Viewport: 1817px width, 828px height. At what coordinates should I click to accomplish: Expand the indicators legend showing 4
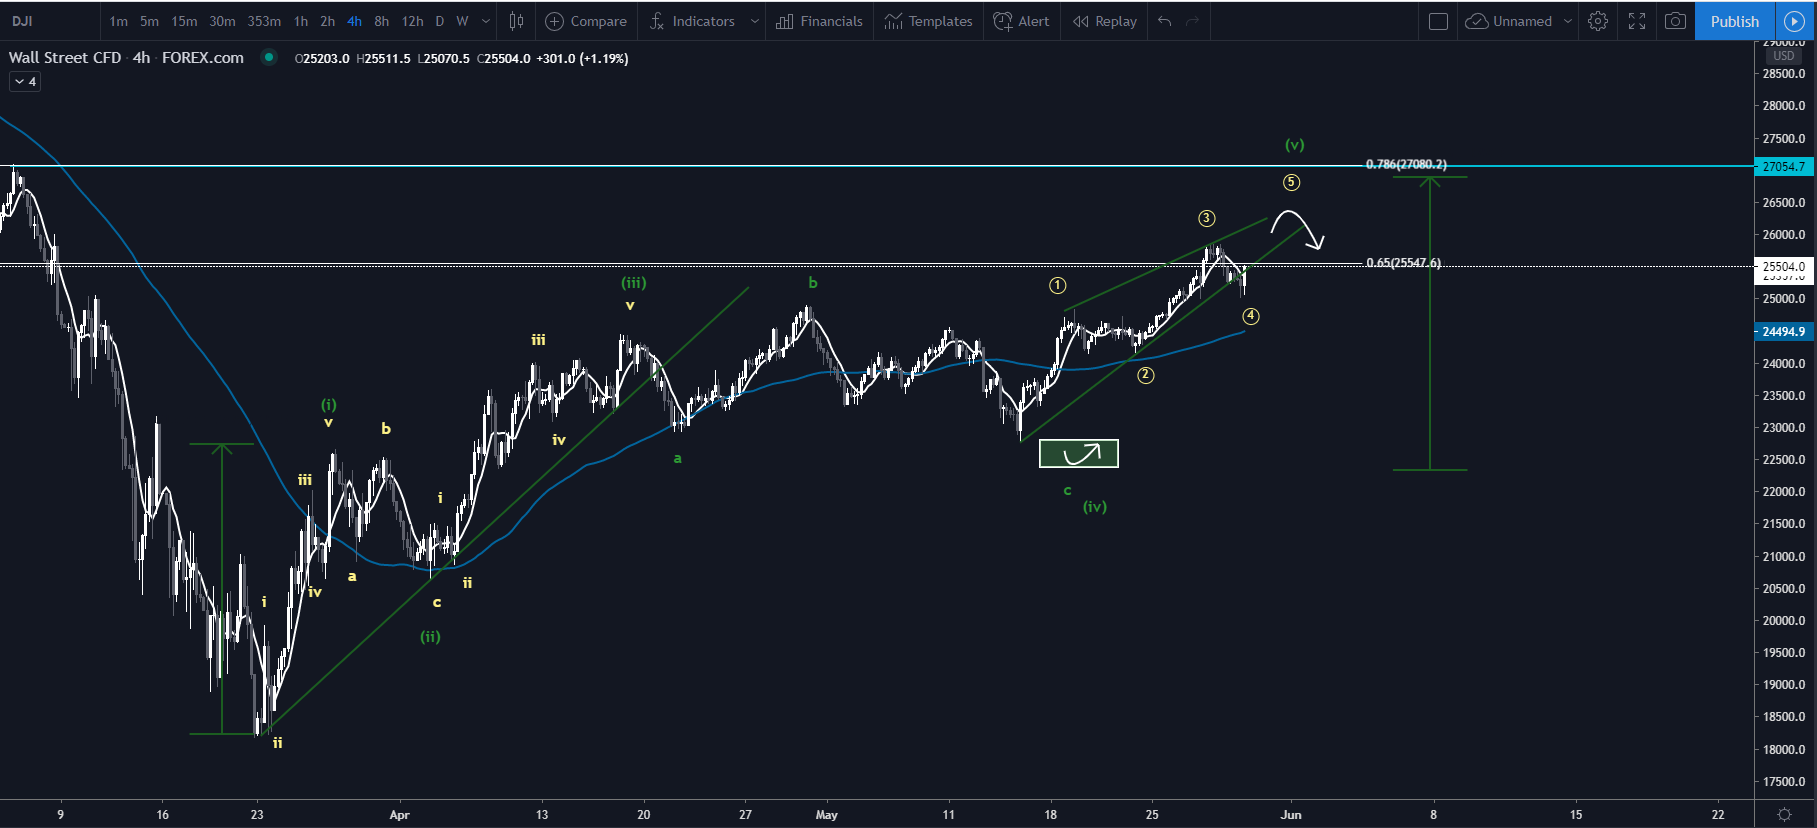point(25,82)
